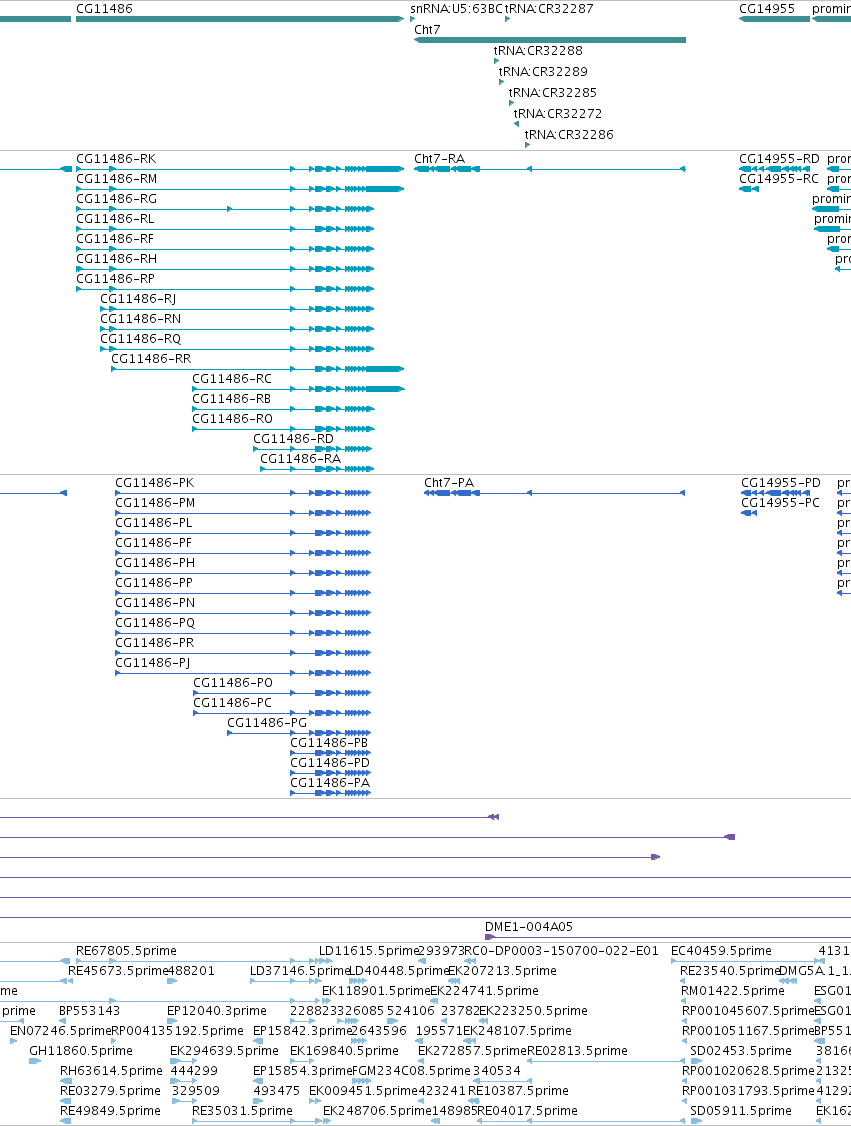This screenshot has height=1126, width=851.
Task: Select EST EC40459.5prime
Action: pos(721,951)
